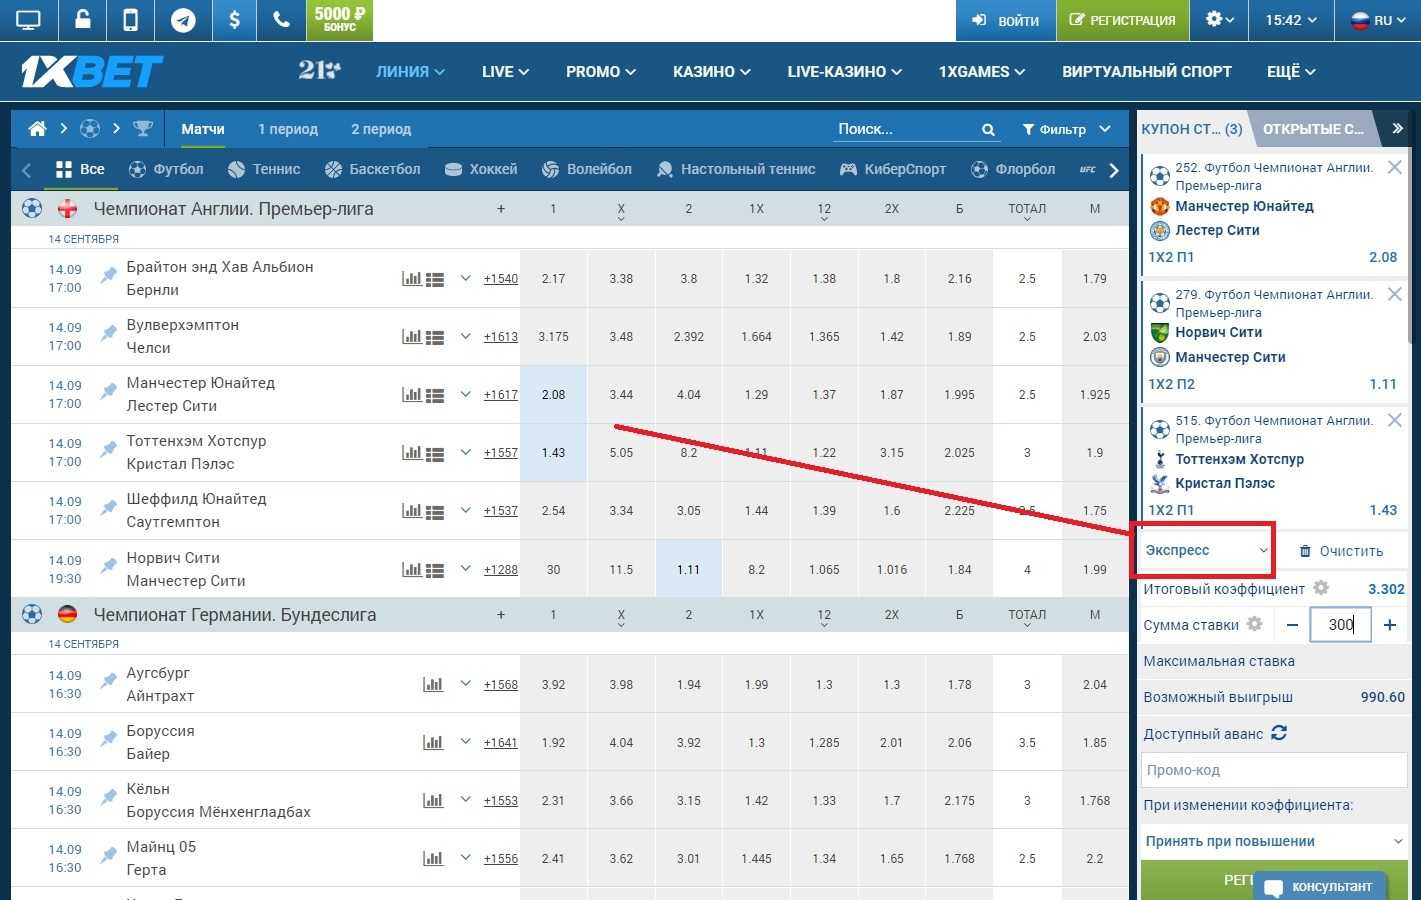The height and width of the screenshot is (900, 1421).
Task: Click settings gear next to Итоговый коэффициент
Action: pyautogui.click(x=1321, y=588)
